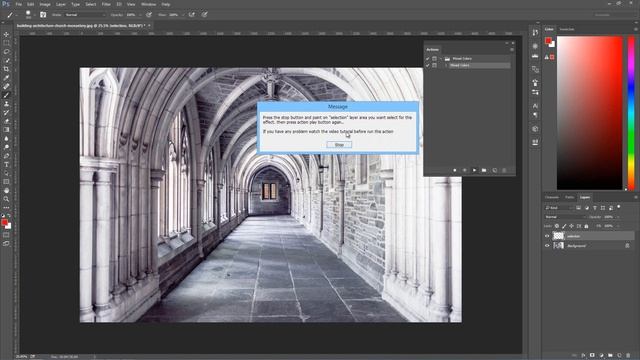Select the Eraser tool
Image resolution: width=640 pixels, height=360 pixels.
click(6, 121)
